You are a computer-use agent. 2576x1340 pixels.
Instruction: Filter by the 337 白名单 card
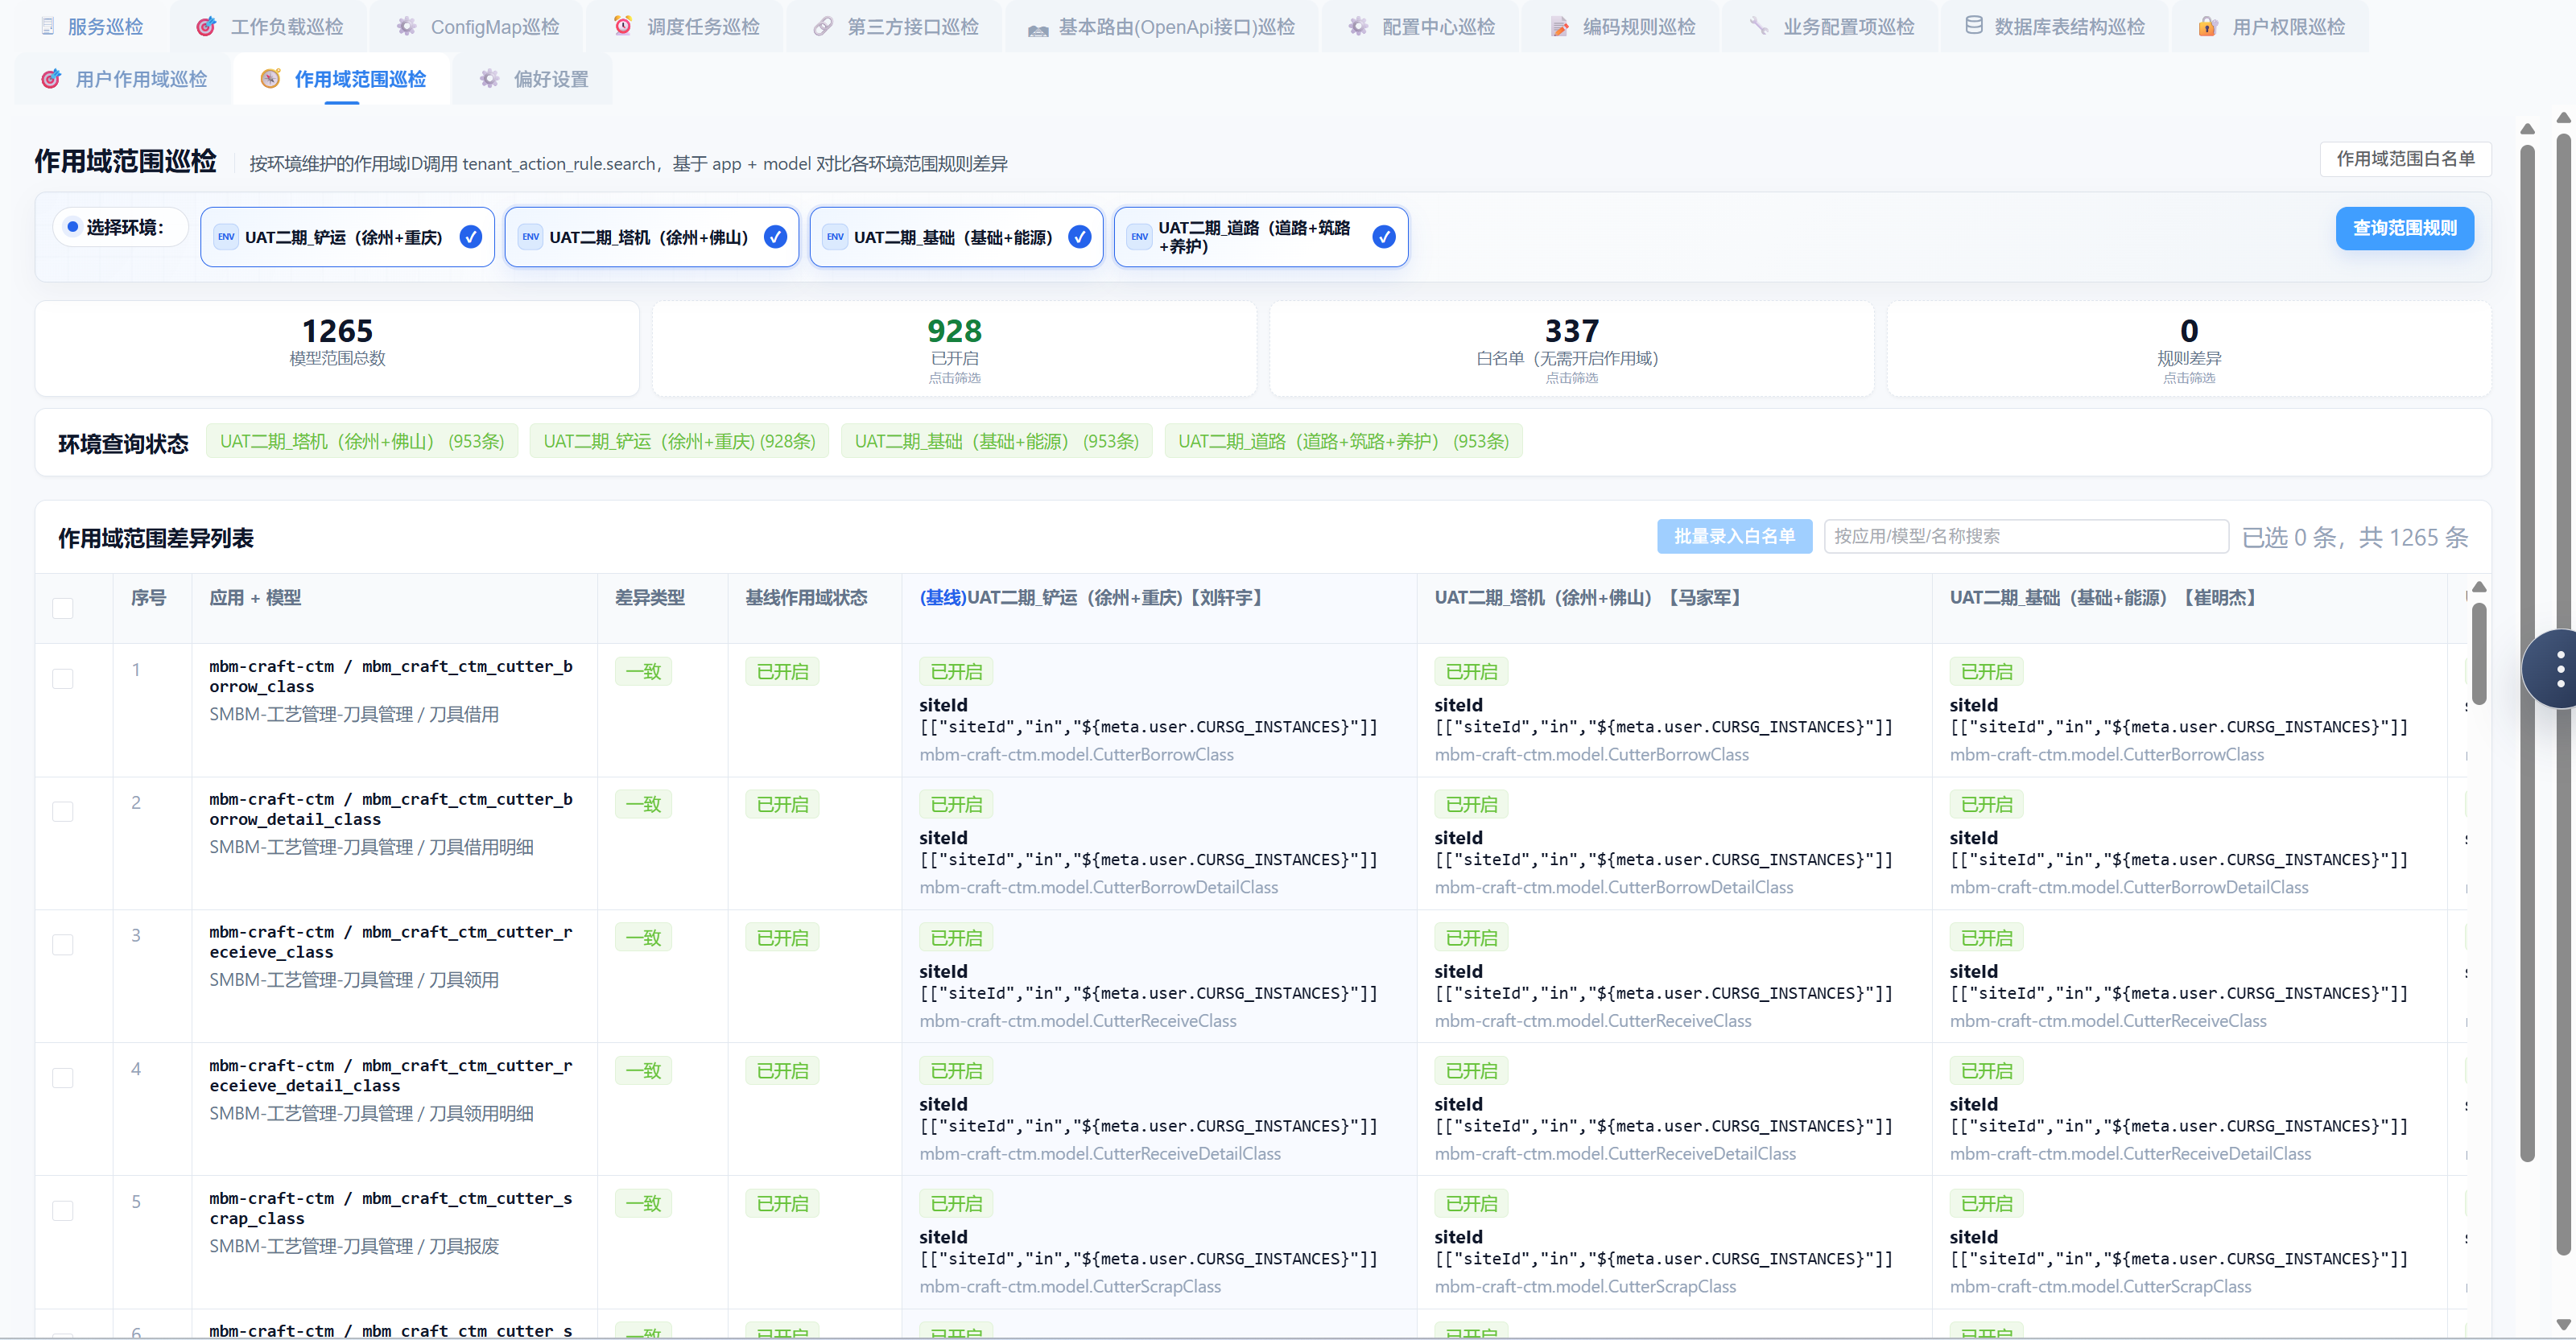pyautogui.click(x=1571, y=349)
